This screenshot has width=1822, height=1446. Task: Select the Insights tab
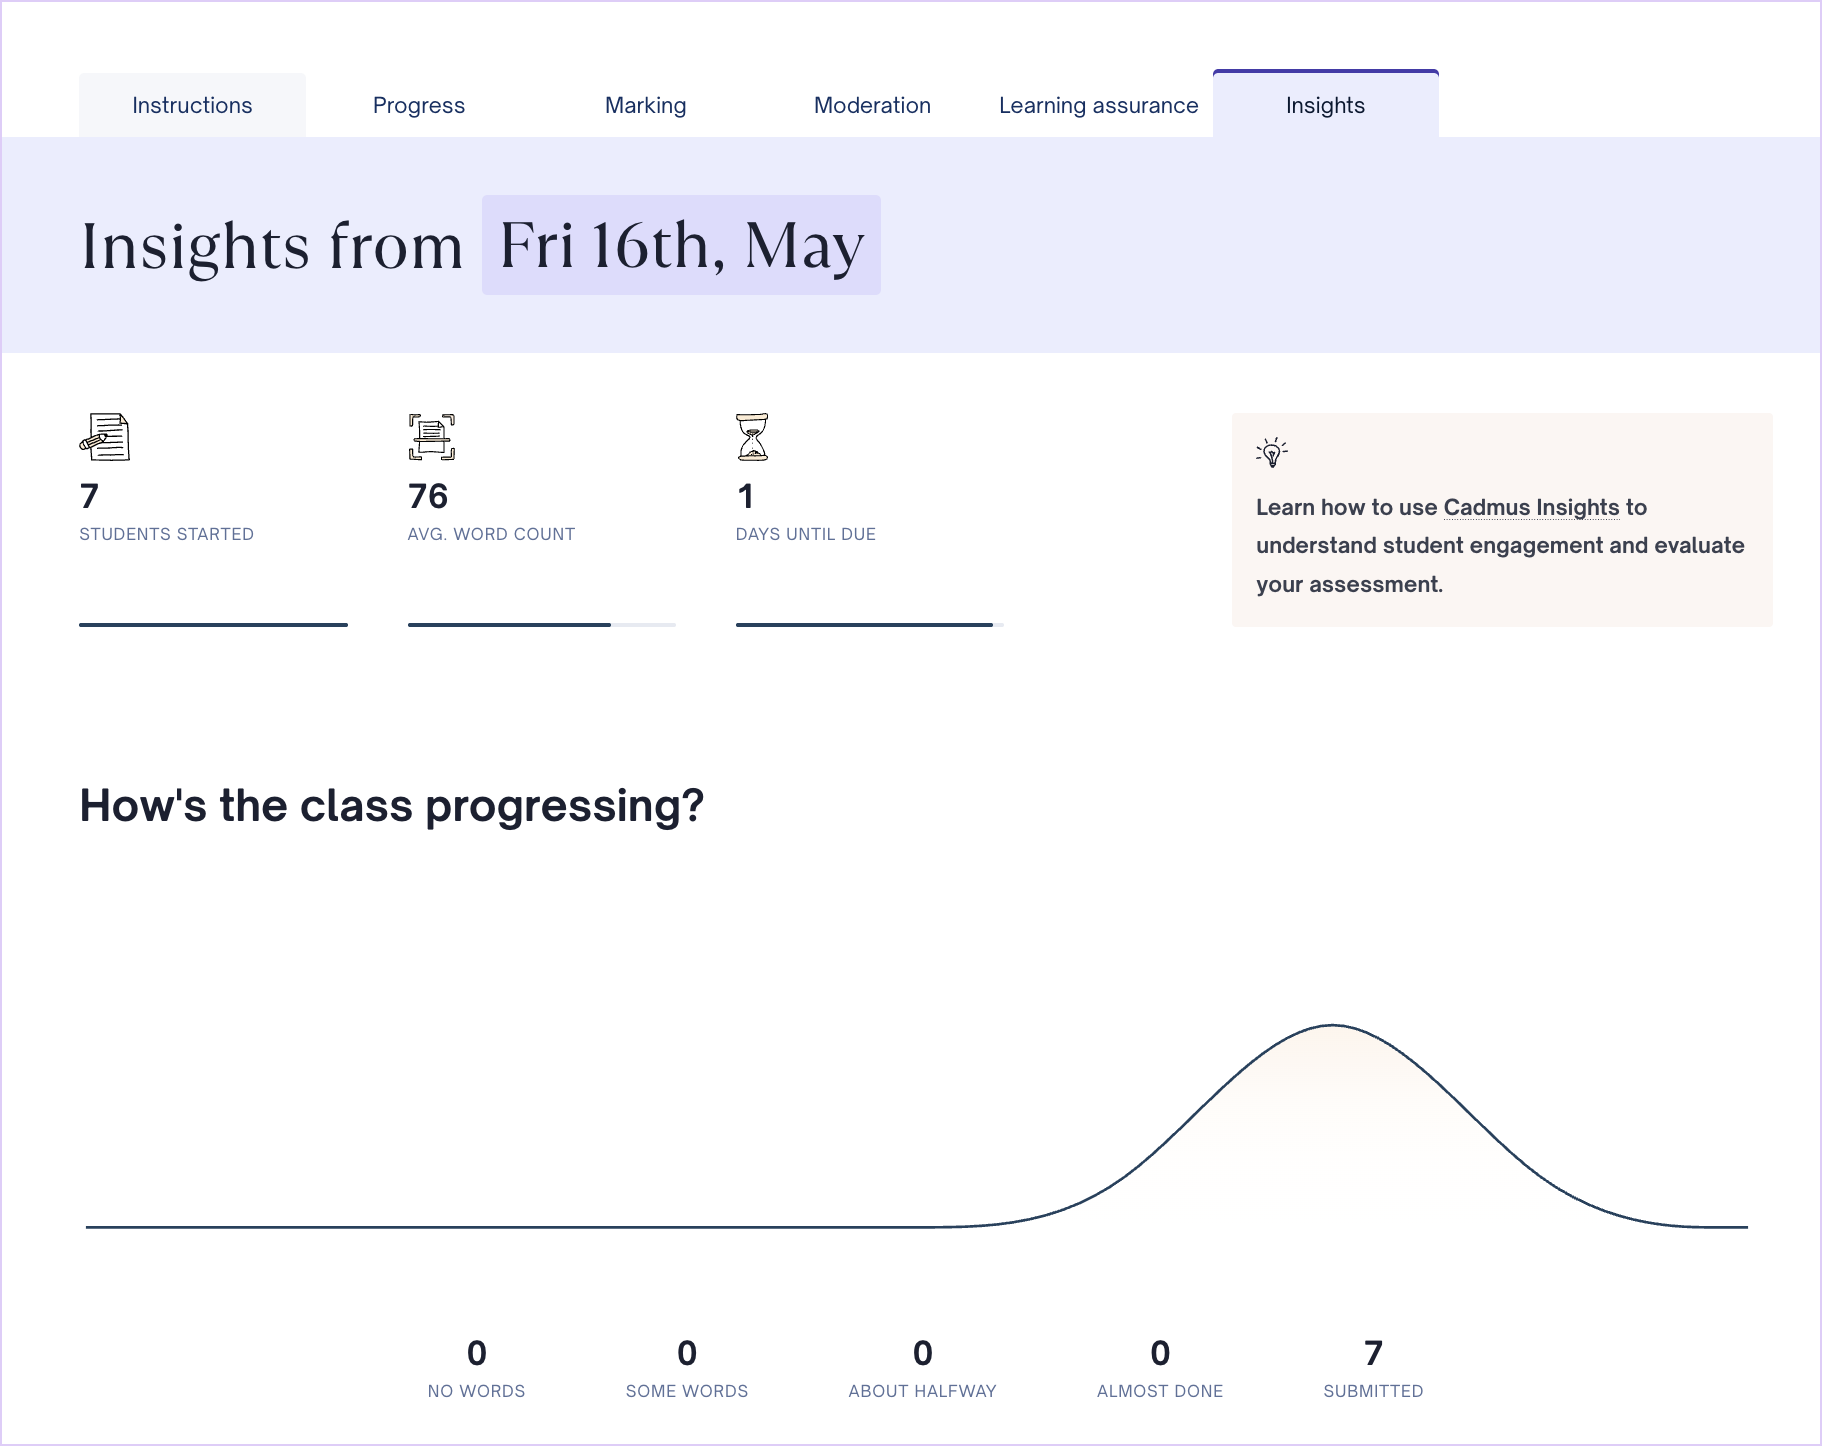[x=1325, y=105]
